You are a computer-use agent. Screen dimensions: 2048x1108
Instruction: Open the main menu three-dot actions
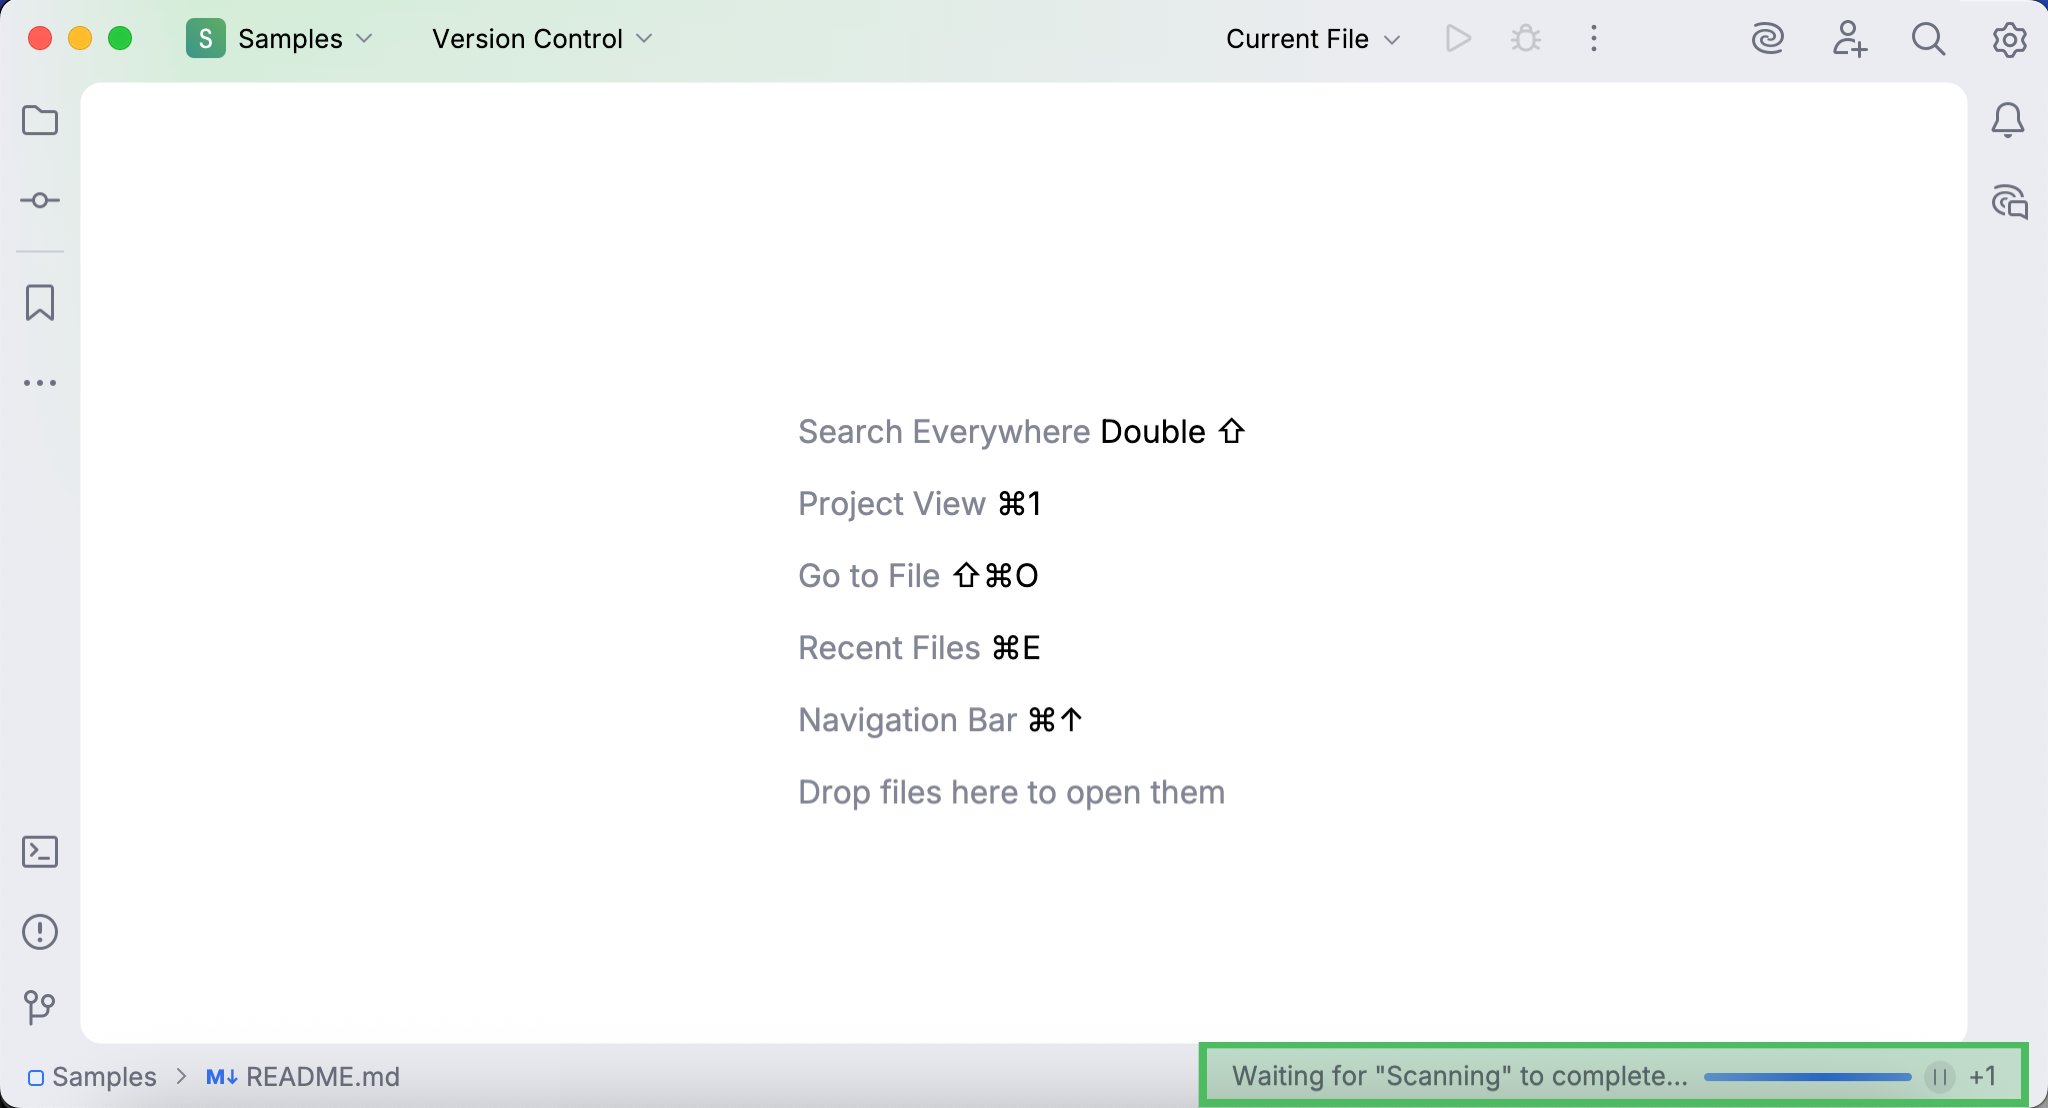click(x=1594, y=38)
